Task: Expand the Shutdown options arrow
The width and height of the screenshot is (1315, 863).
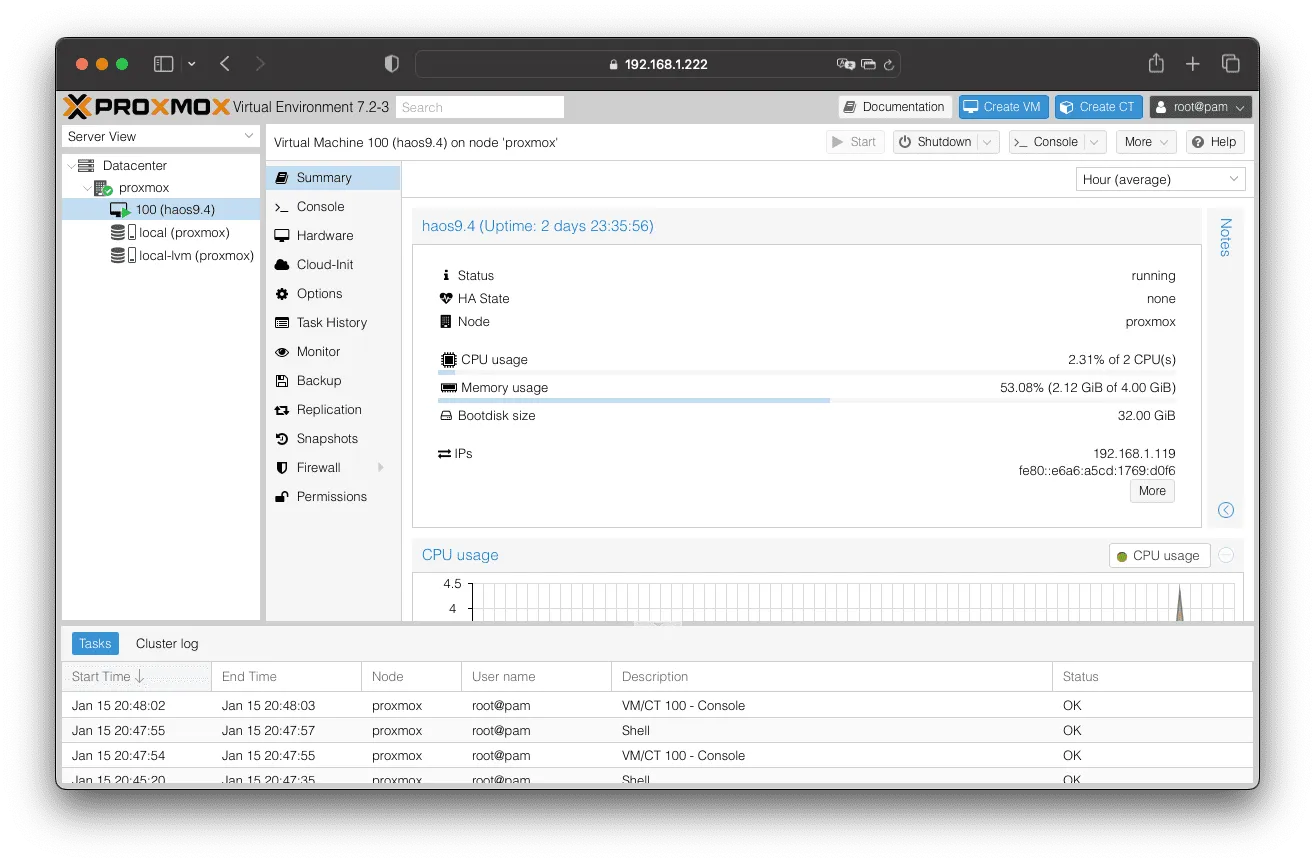Action: (988, 142)
